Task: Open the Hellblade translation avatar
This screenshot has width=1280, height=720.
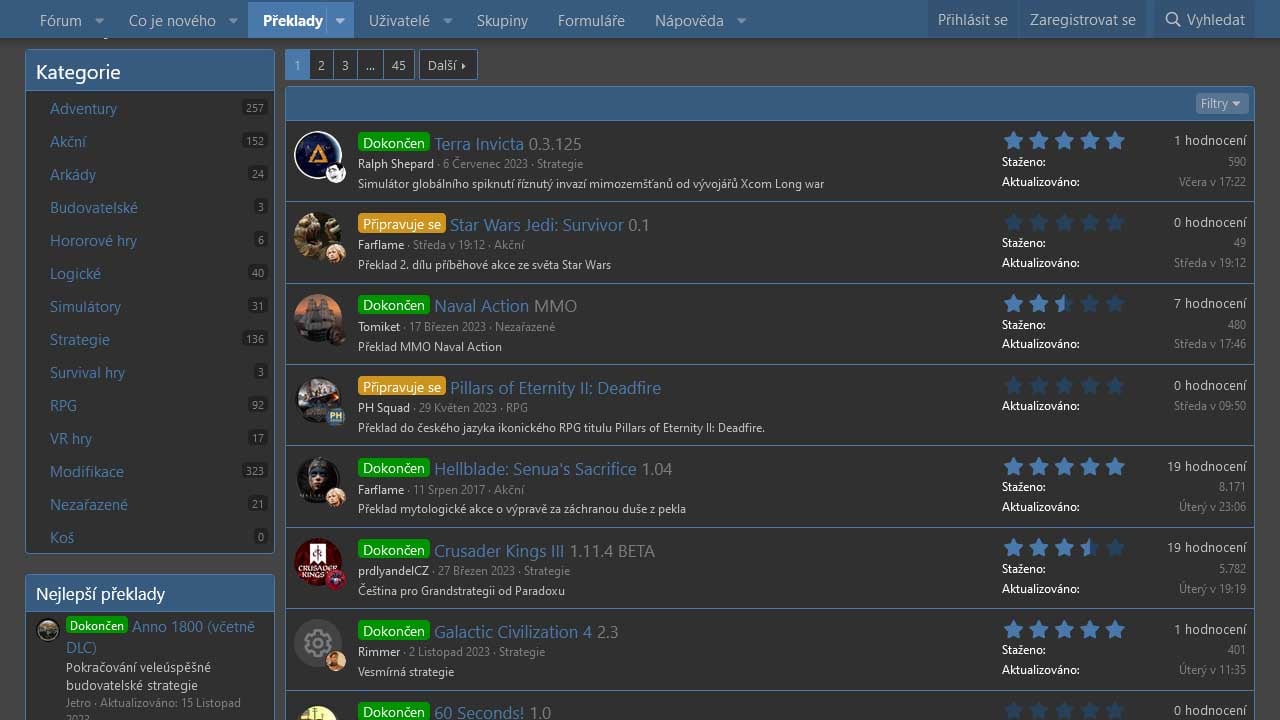Action: tap(318, 481)
